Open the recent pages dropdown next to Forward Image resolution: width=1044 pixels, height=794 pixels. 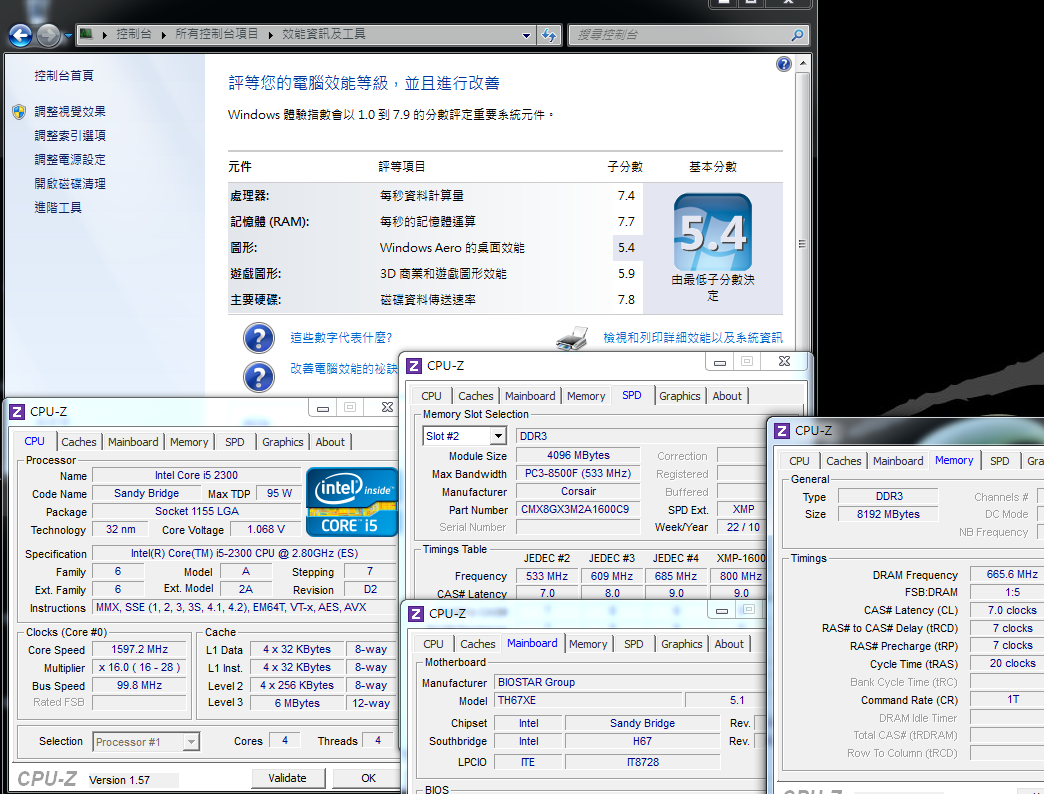[68, 35]
